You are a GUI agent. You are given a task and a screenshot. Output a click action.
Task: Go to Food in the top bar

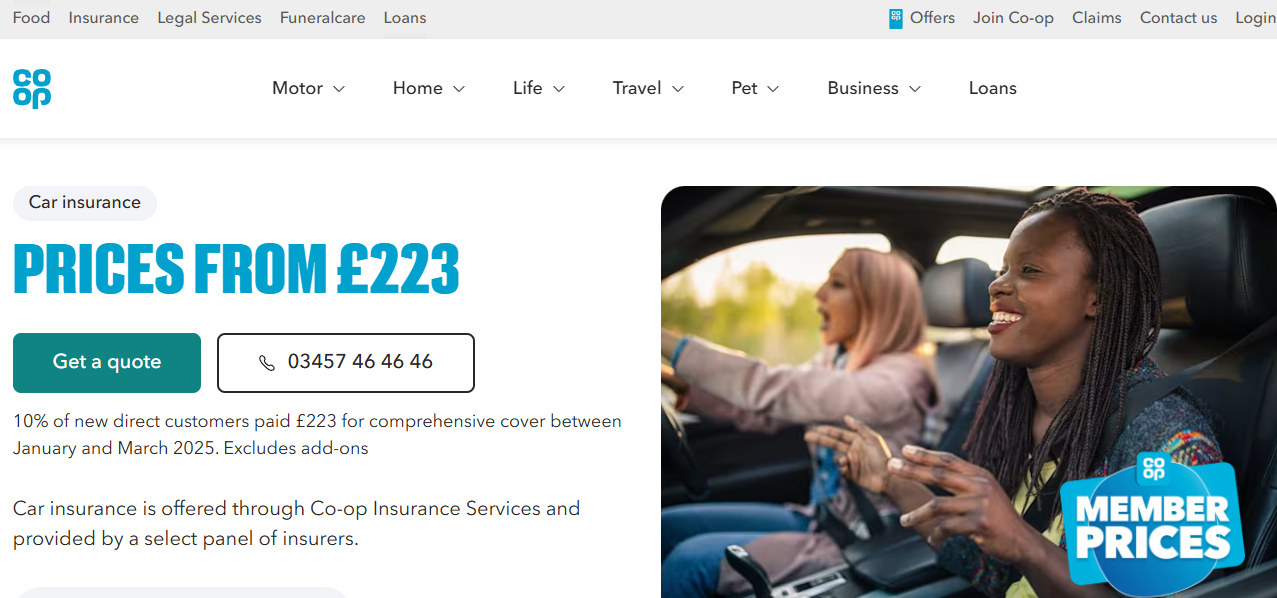[x=31, y=18]
